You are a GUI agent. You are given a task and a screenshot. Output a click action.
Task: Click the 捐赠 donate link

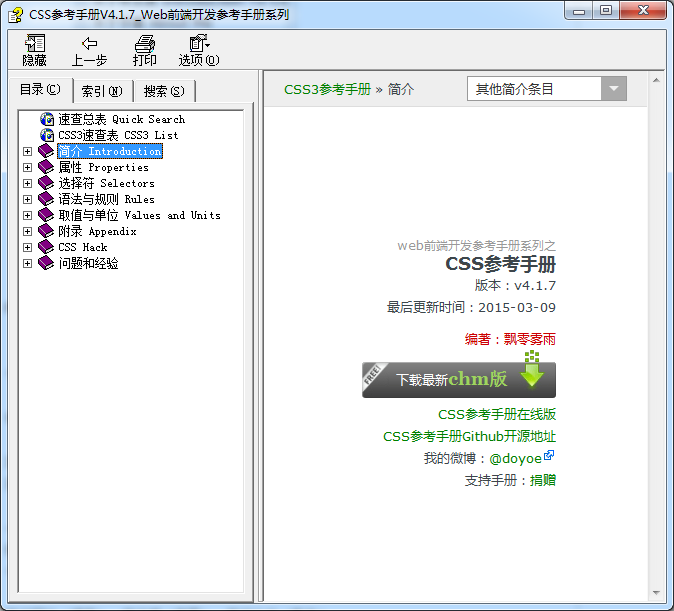click(542, 480)
